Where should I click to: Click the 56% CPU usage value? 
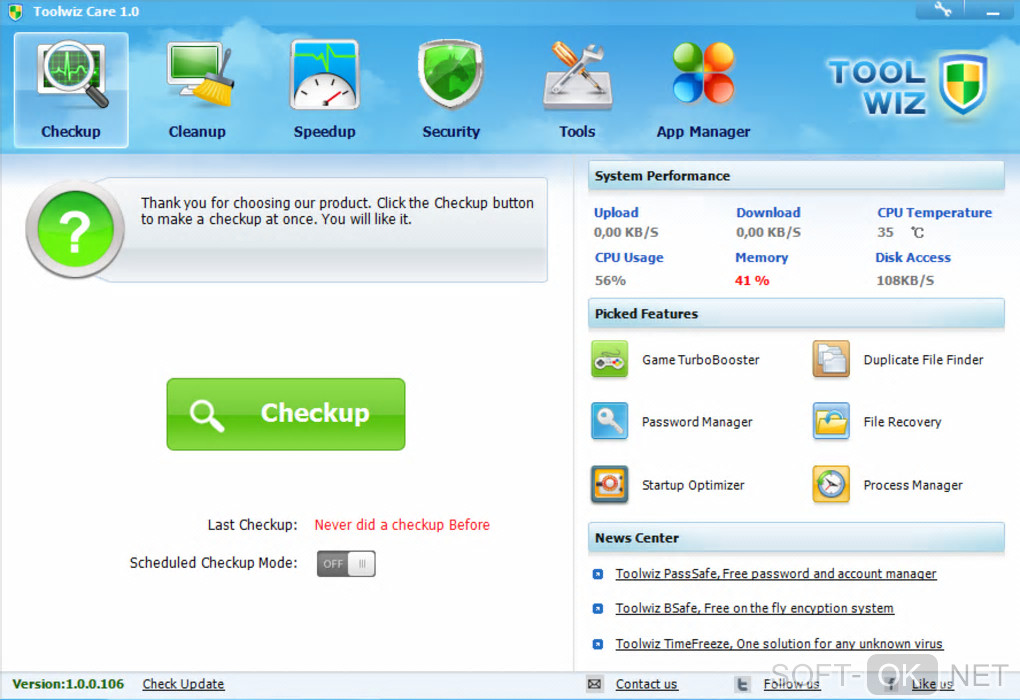[x=610, y=280]
